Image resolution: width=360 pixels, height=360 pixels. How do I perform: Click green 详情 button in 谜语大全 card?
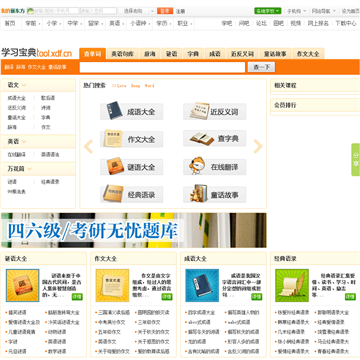tap(77, 297)
